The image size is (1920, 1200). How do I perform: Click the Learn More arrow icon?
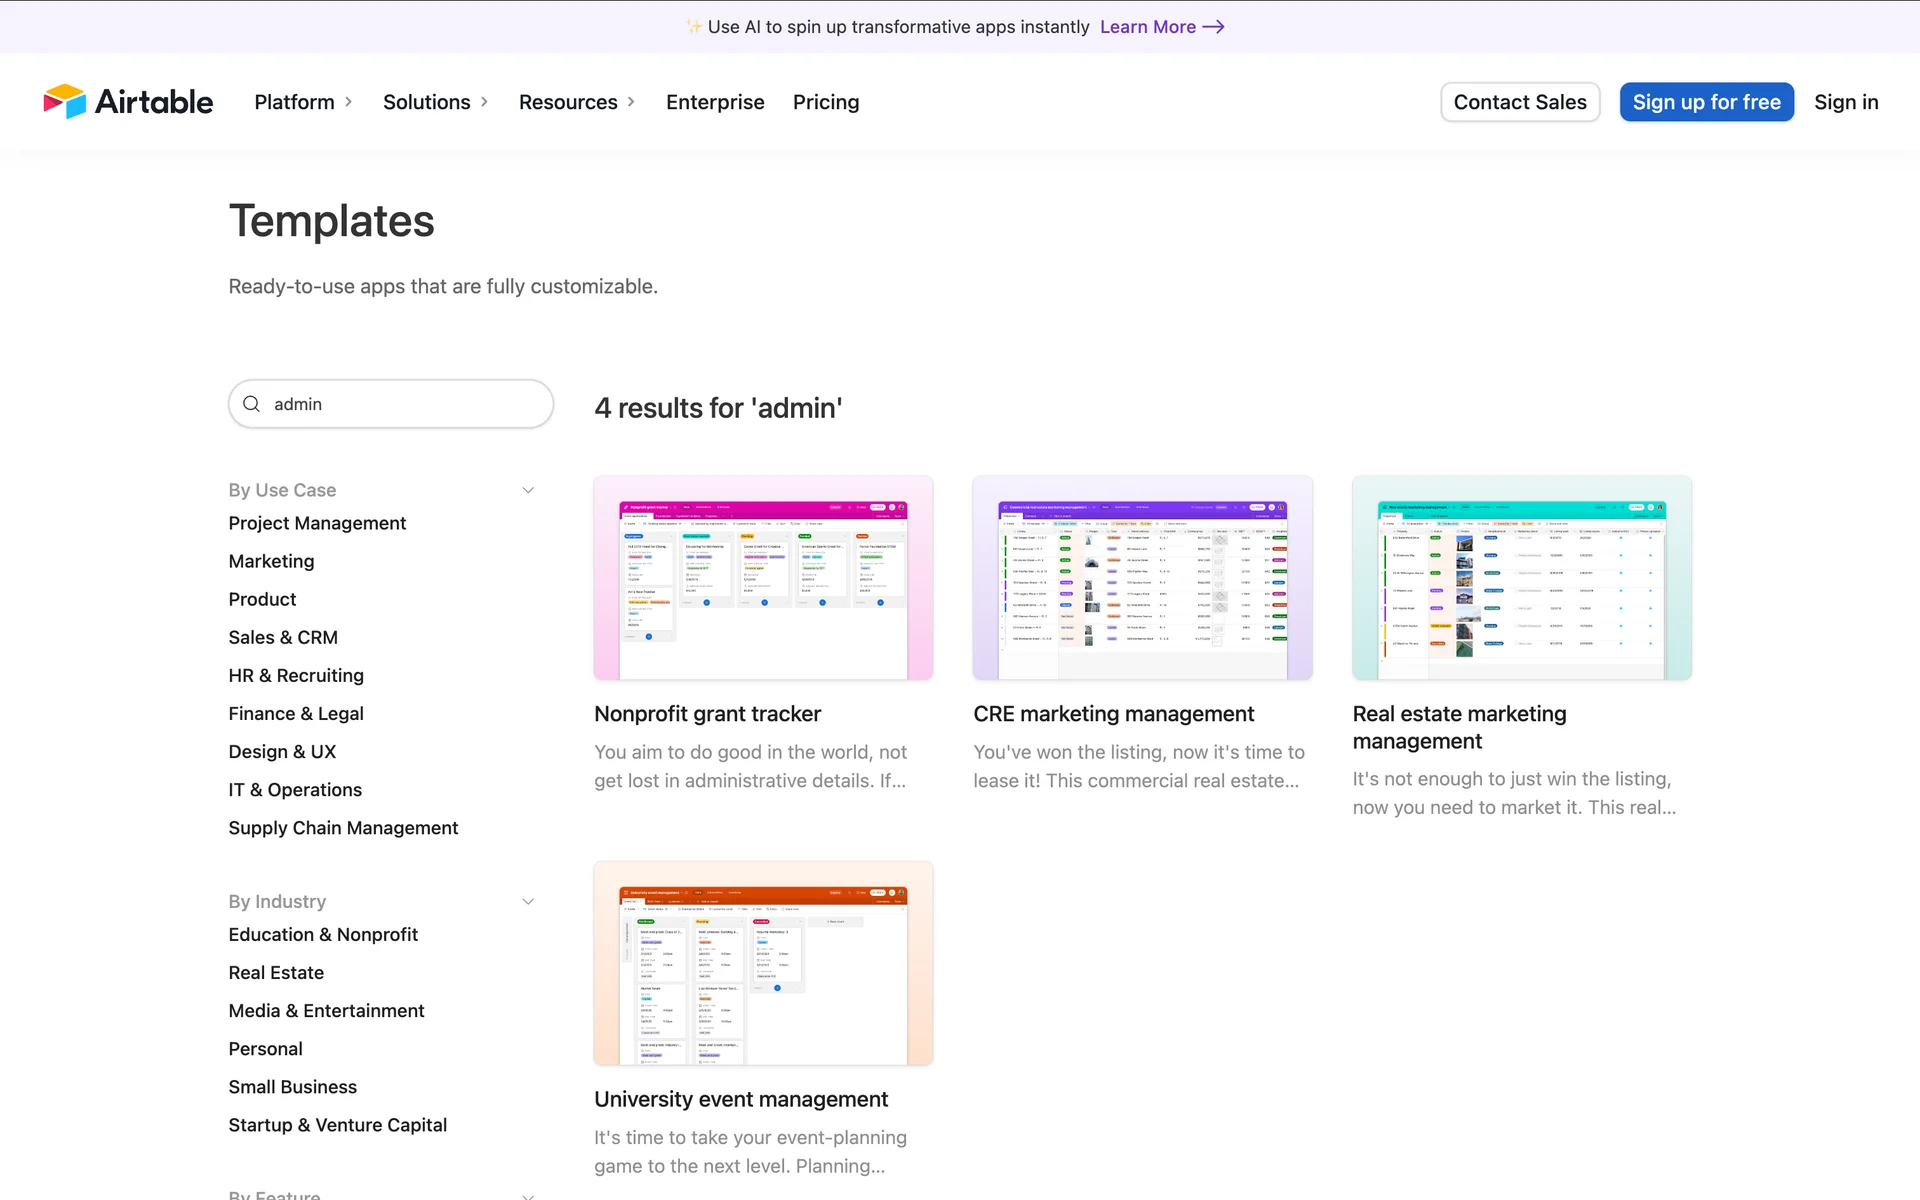(x=1213, y=27)
